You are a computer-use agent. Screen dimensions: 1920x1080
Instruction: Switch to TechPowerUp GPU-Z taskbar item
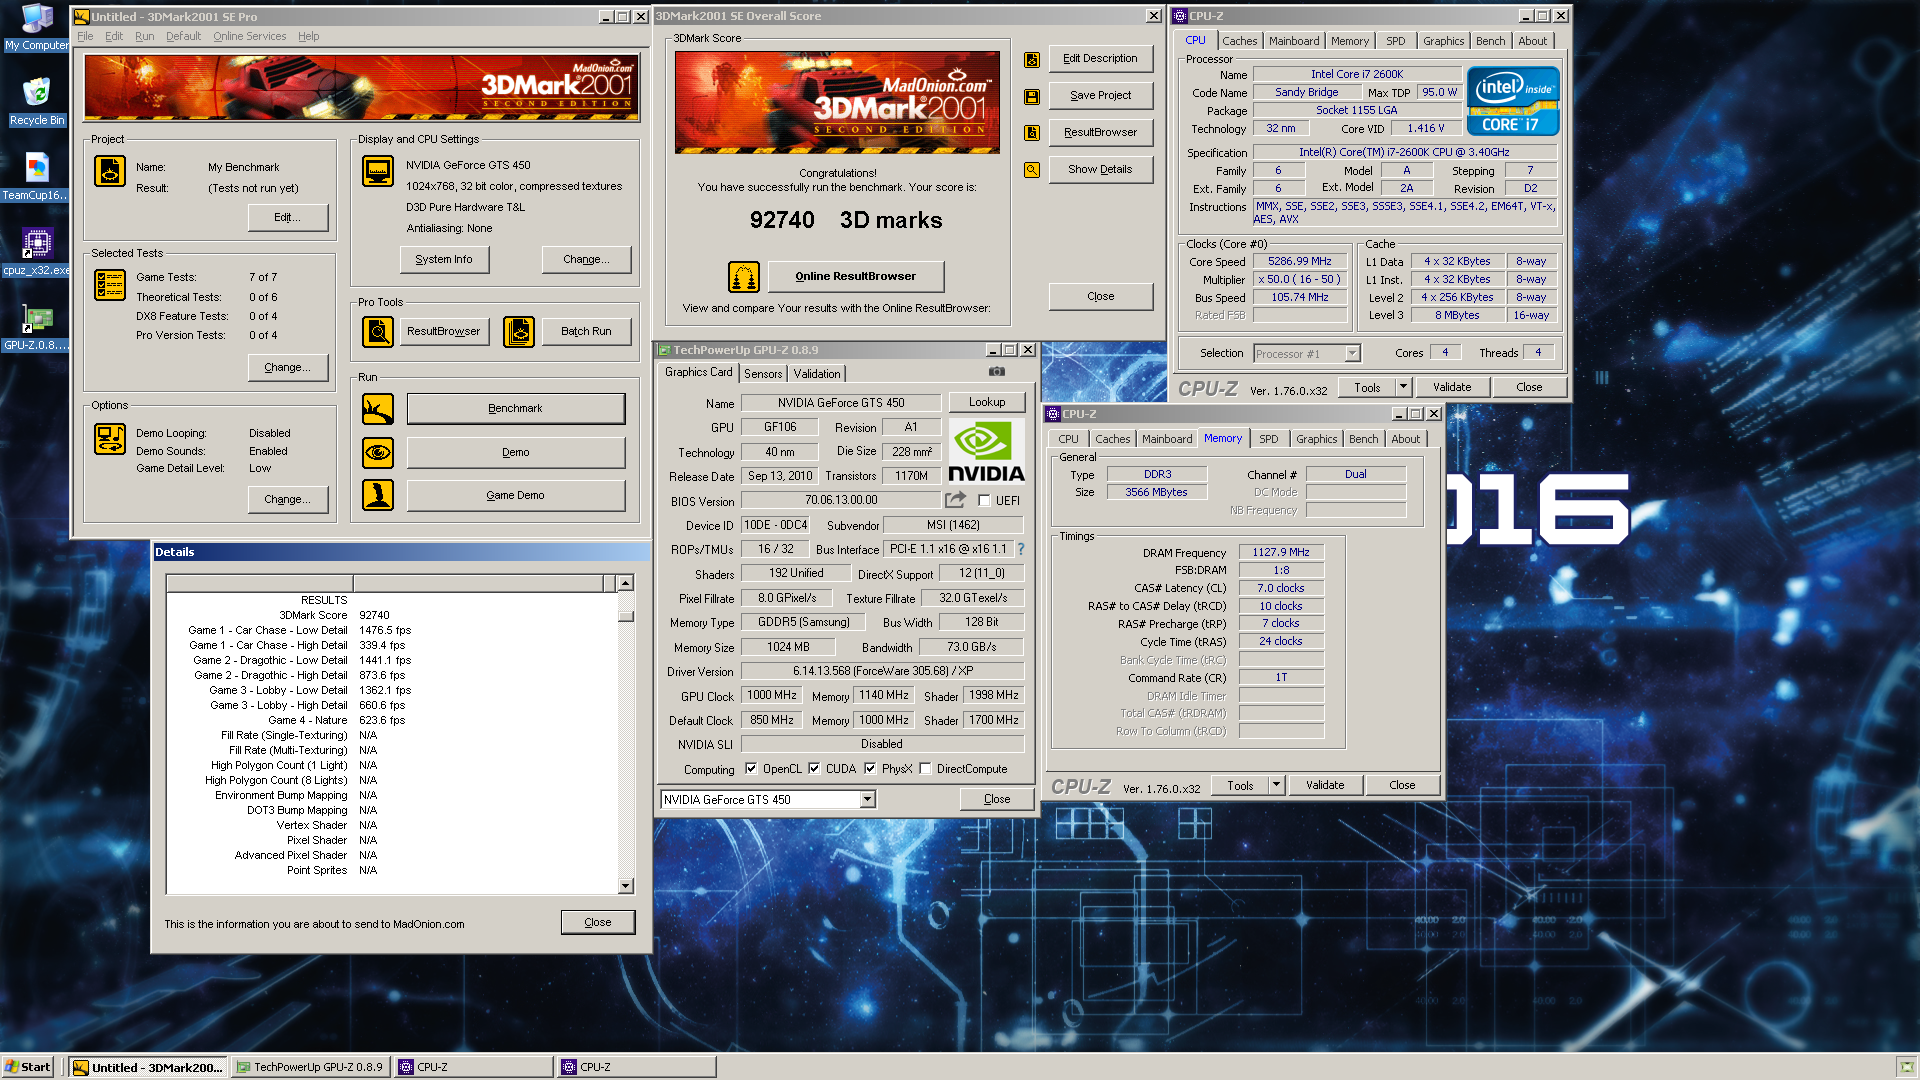(311, 1067)
